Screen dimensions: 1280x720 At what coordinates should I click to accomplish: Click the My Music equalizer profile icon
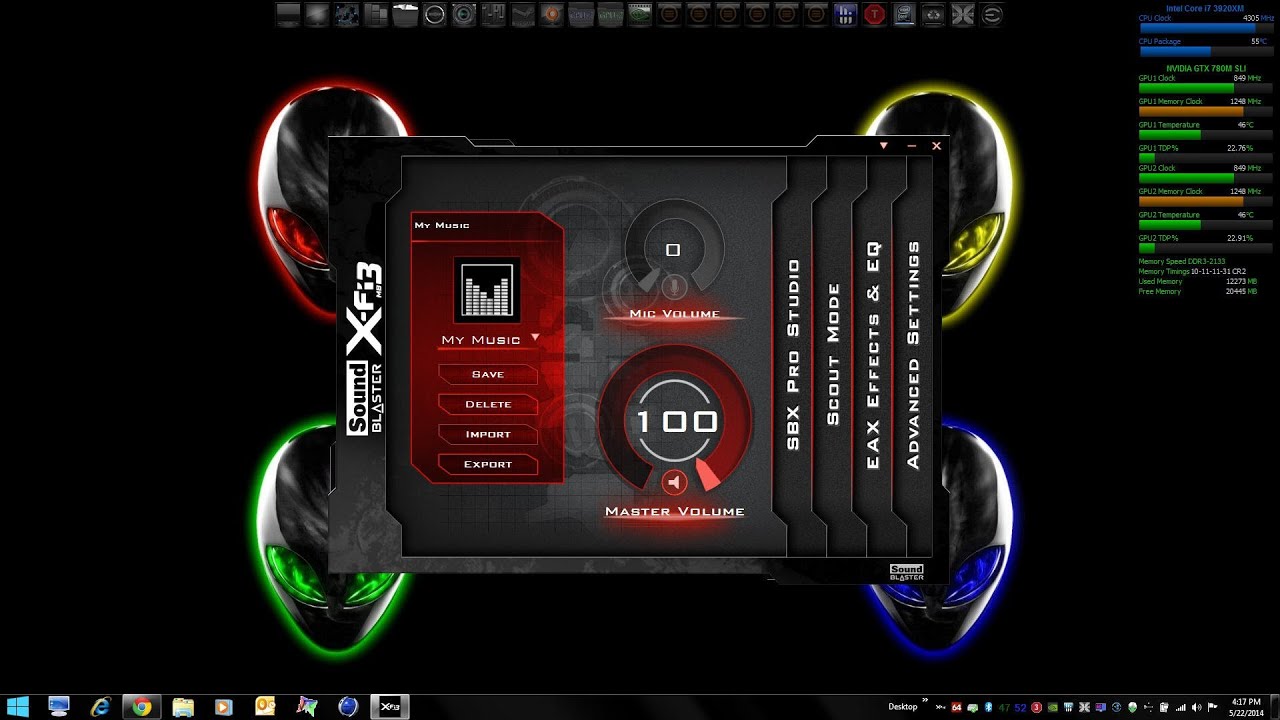(486, 289)
